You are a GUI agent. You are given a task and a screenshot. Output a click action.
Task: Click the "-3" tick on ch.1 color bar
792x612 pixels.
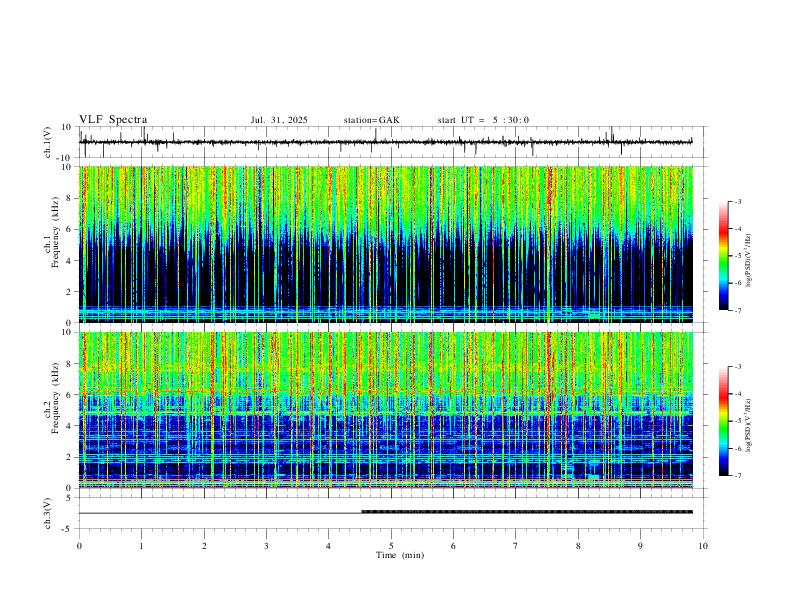coord(737,201)
